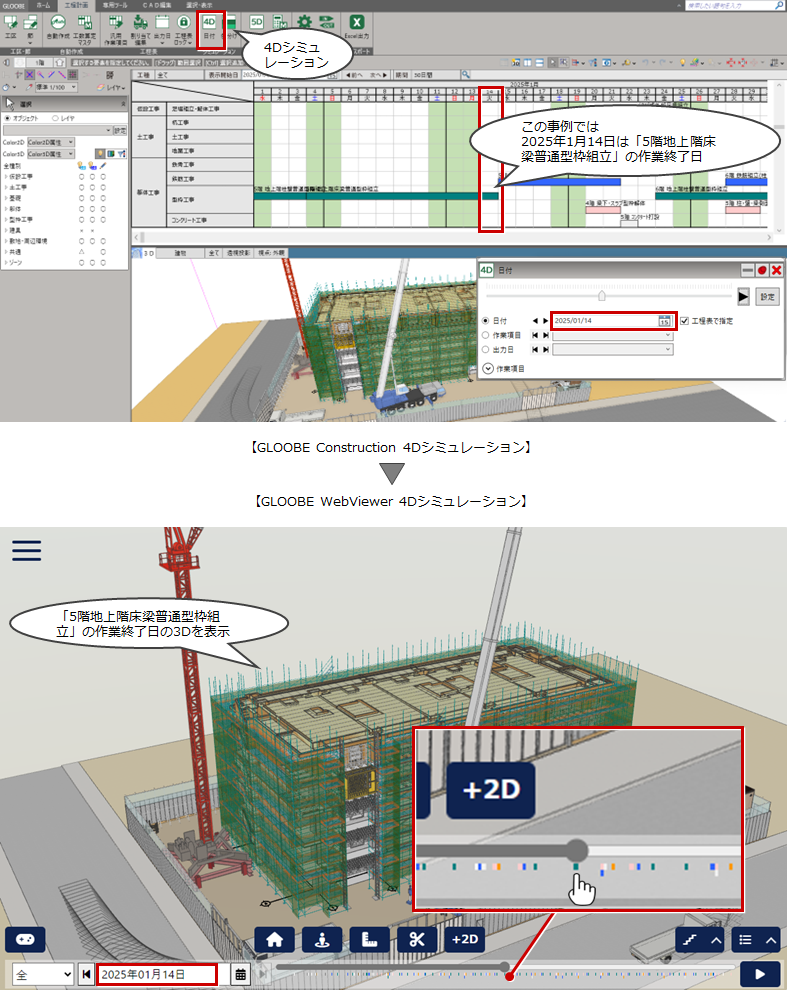
Task: Click the 3D view tab label
Action: pyautogui.click(x=148, y=253)
